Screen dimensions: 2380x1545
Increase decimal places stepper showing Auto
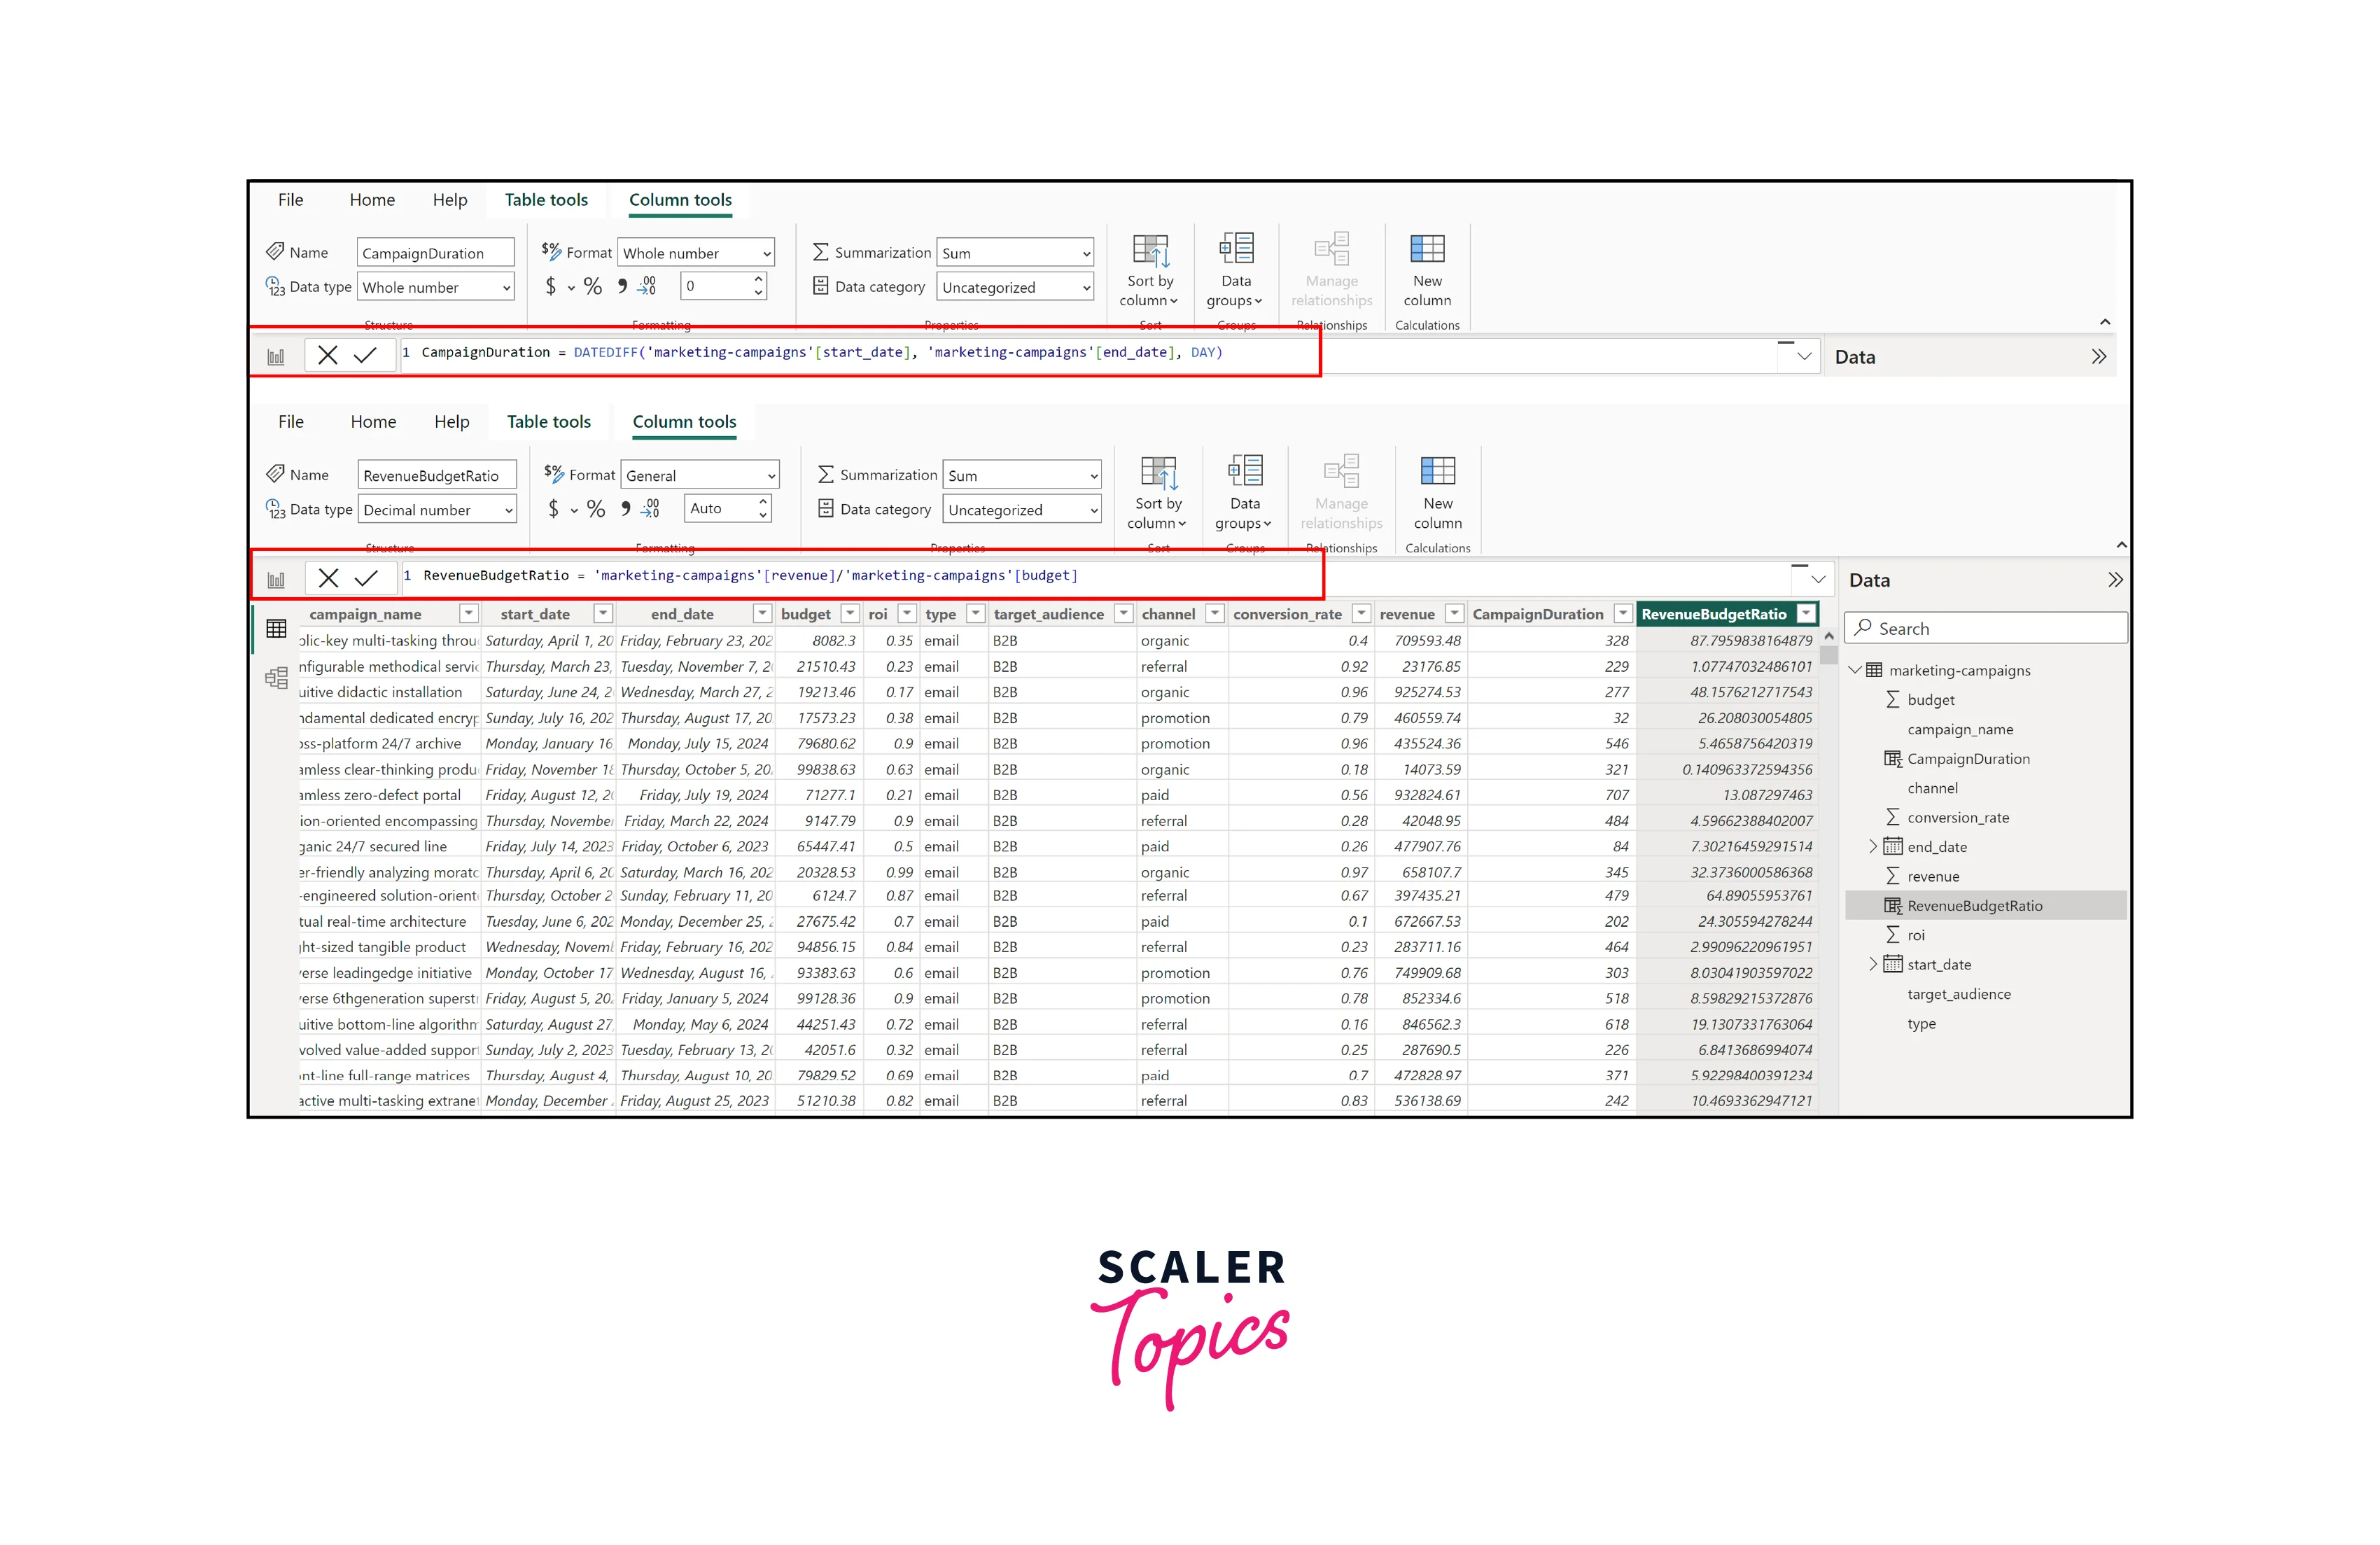click(763, 502)
